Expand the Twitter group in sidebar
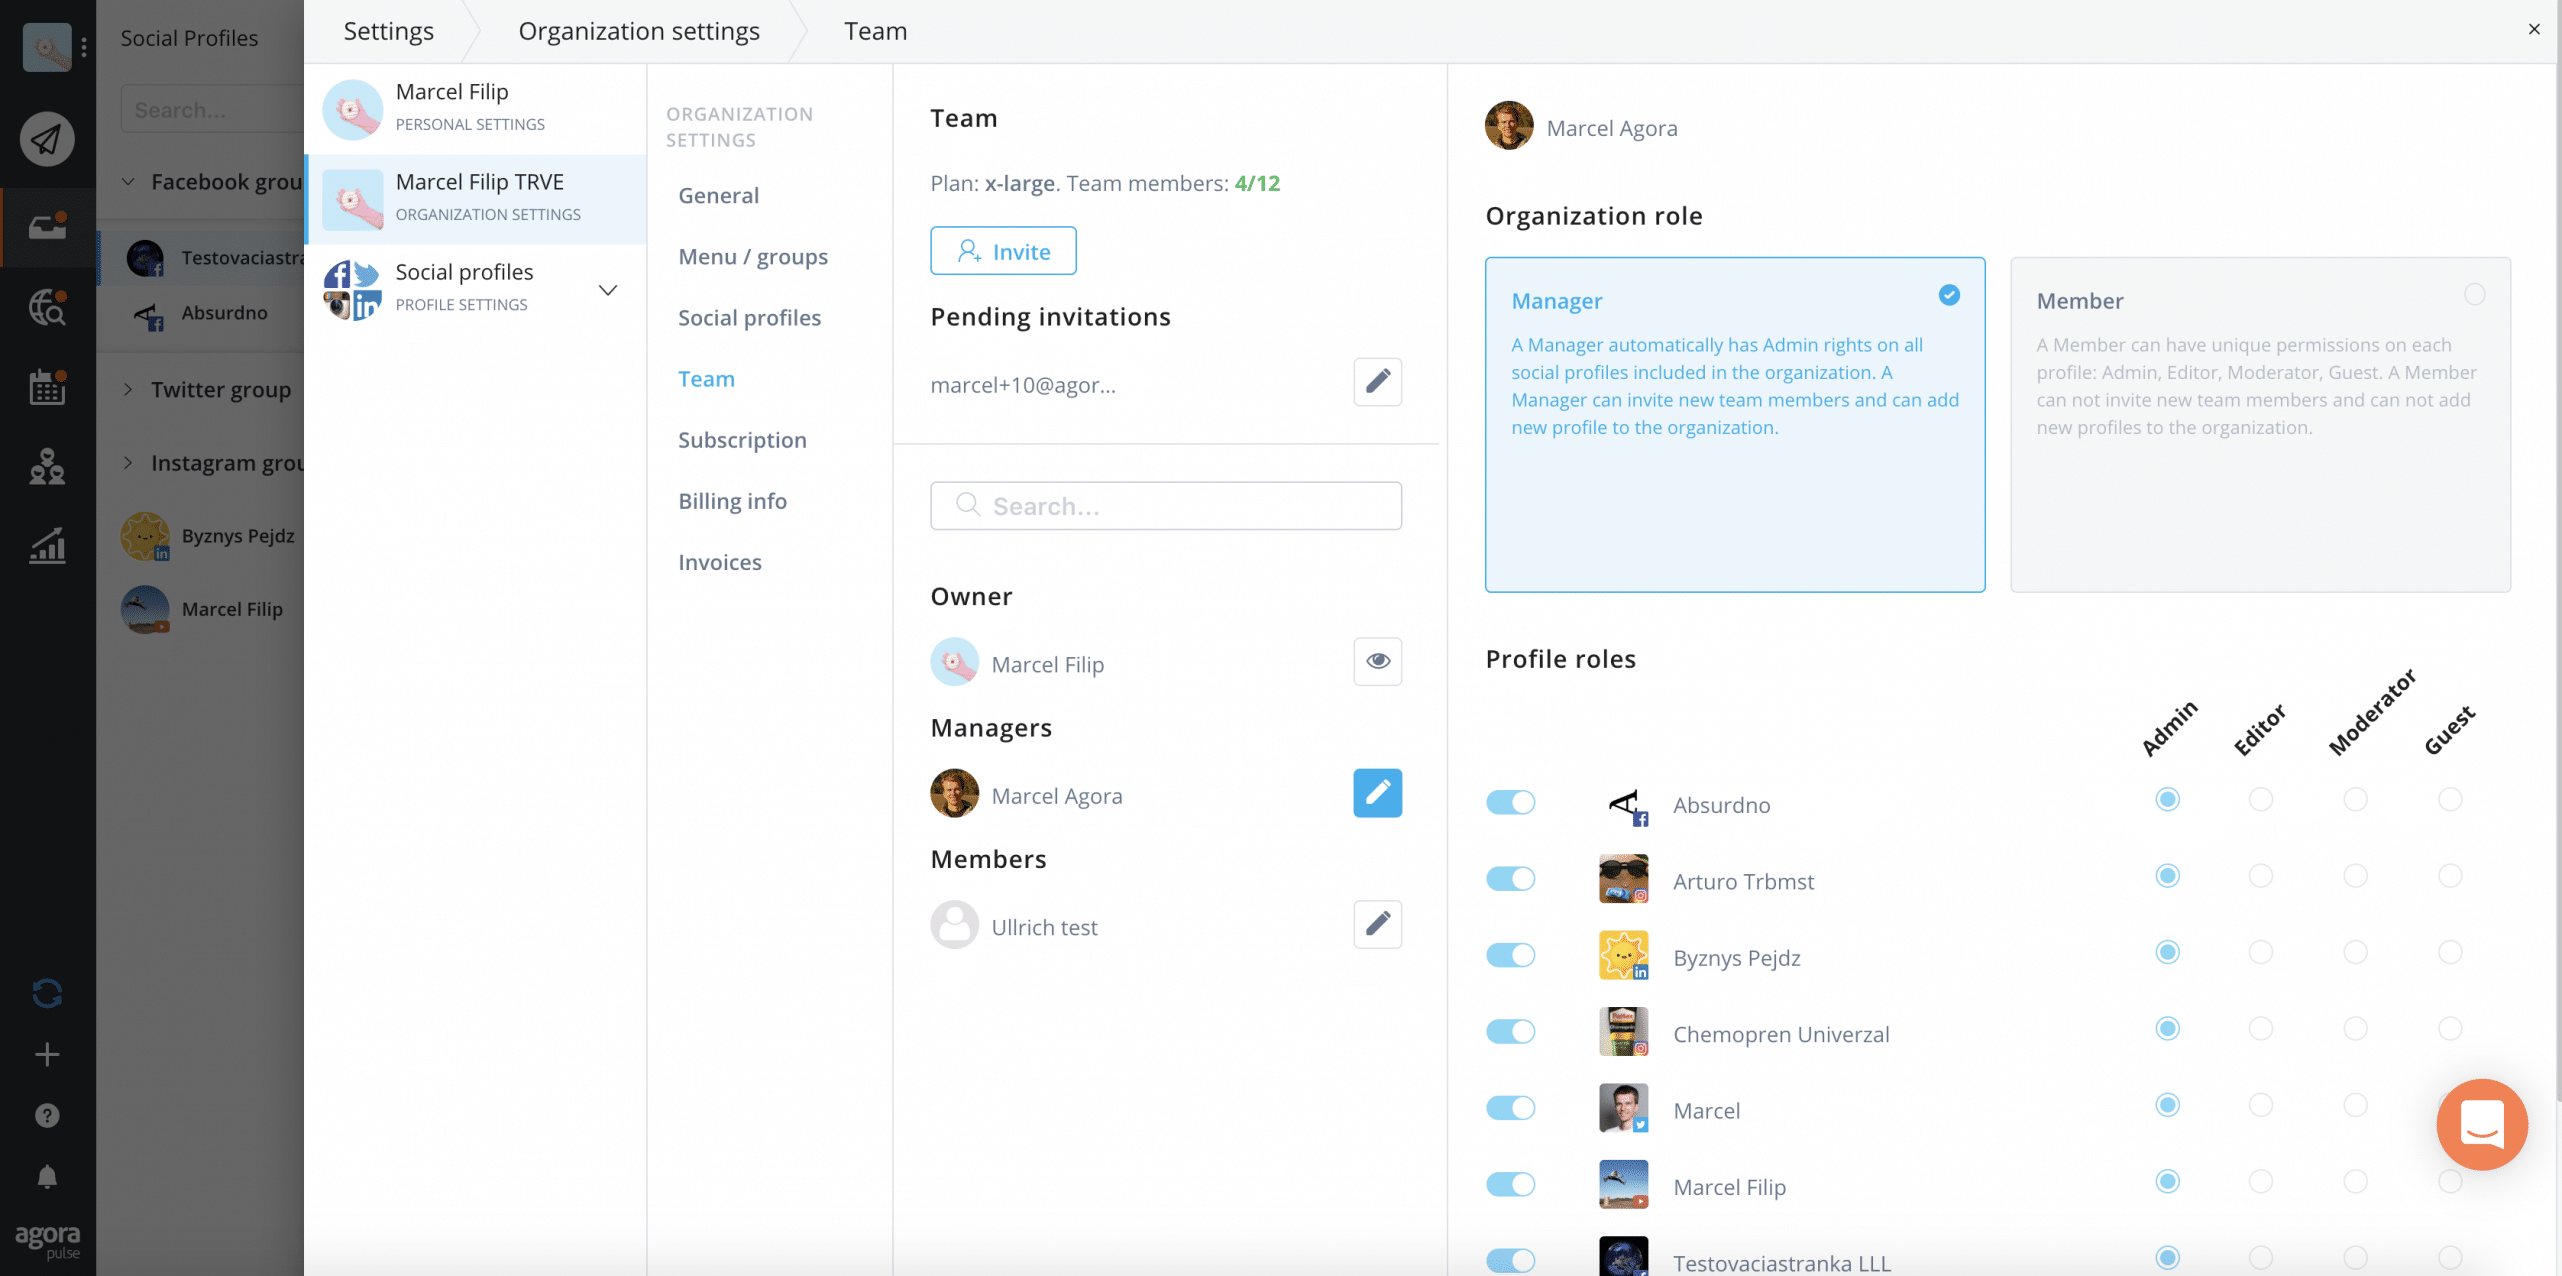Screen dimensions: 2562x1276 [x=128, y=389]
